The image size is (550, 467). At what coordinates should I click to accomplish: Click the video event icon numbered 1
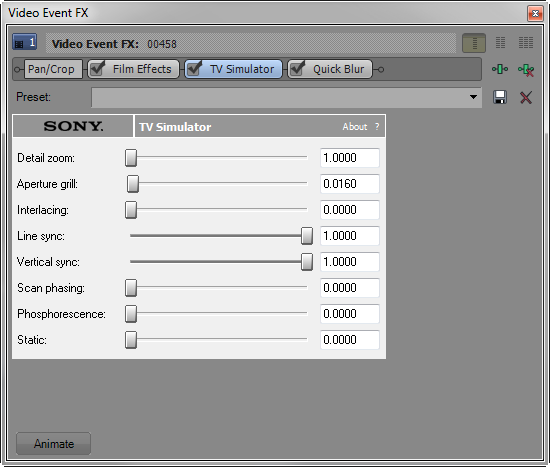(x=24, y=42)
